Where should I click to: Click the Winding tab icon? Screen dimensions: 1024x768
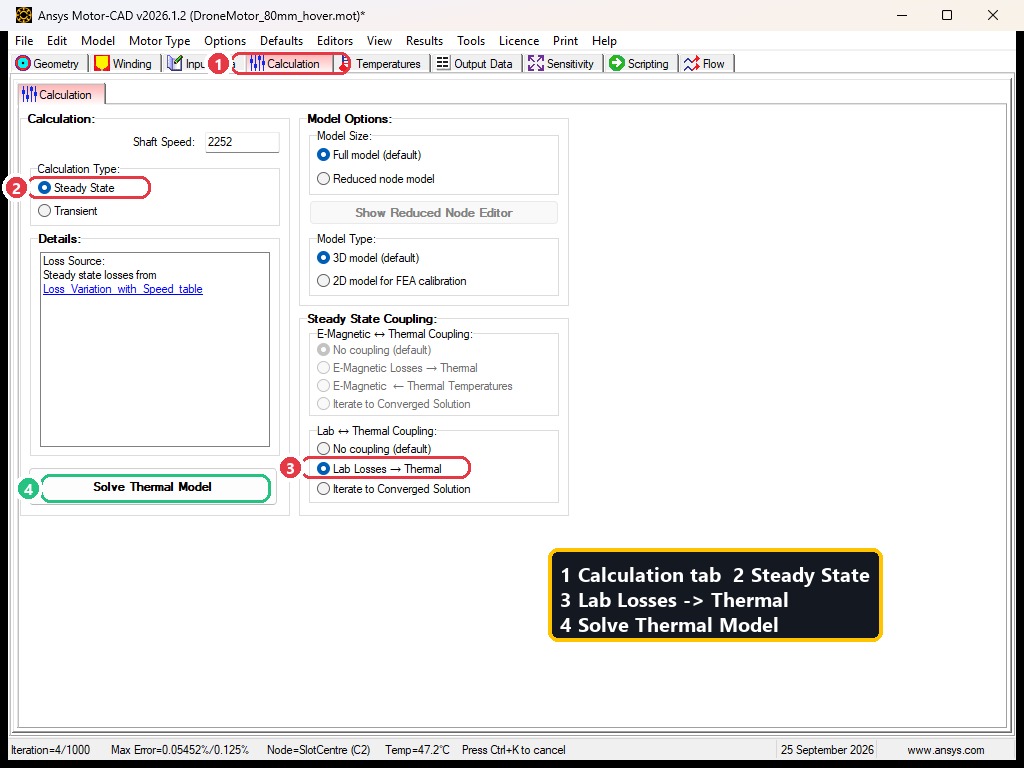[102, 63]
